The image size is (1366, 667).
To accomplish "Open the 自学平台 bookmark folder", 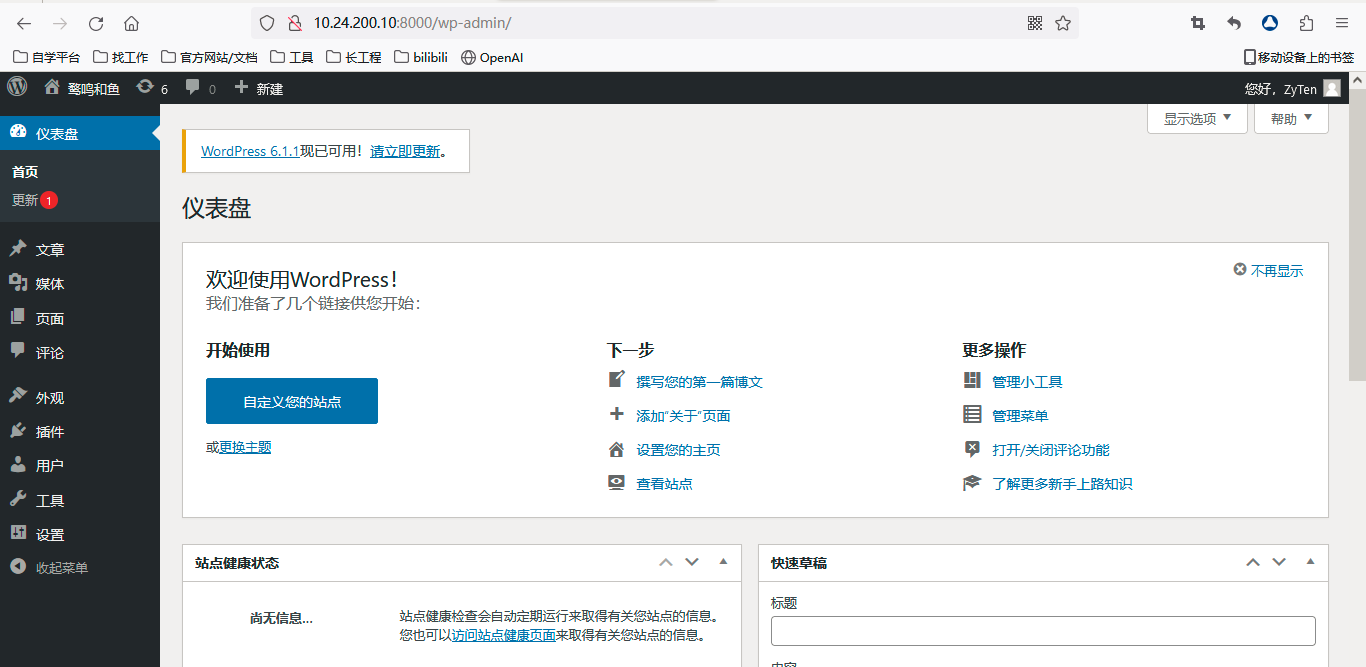I will tap(46, 57).
